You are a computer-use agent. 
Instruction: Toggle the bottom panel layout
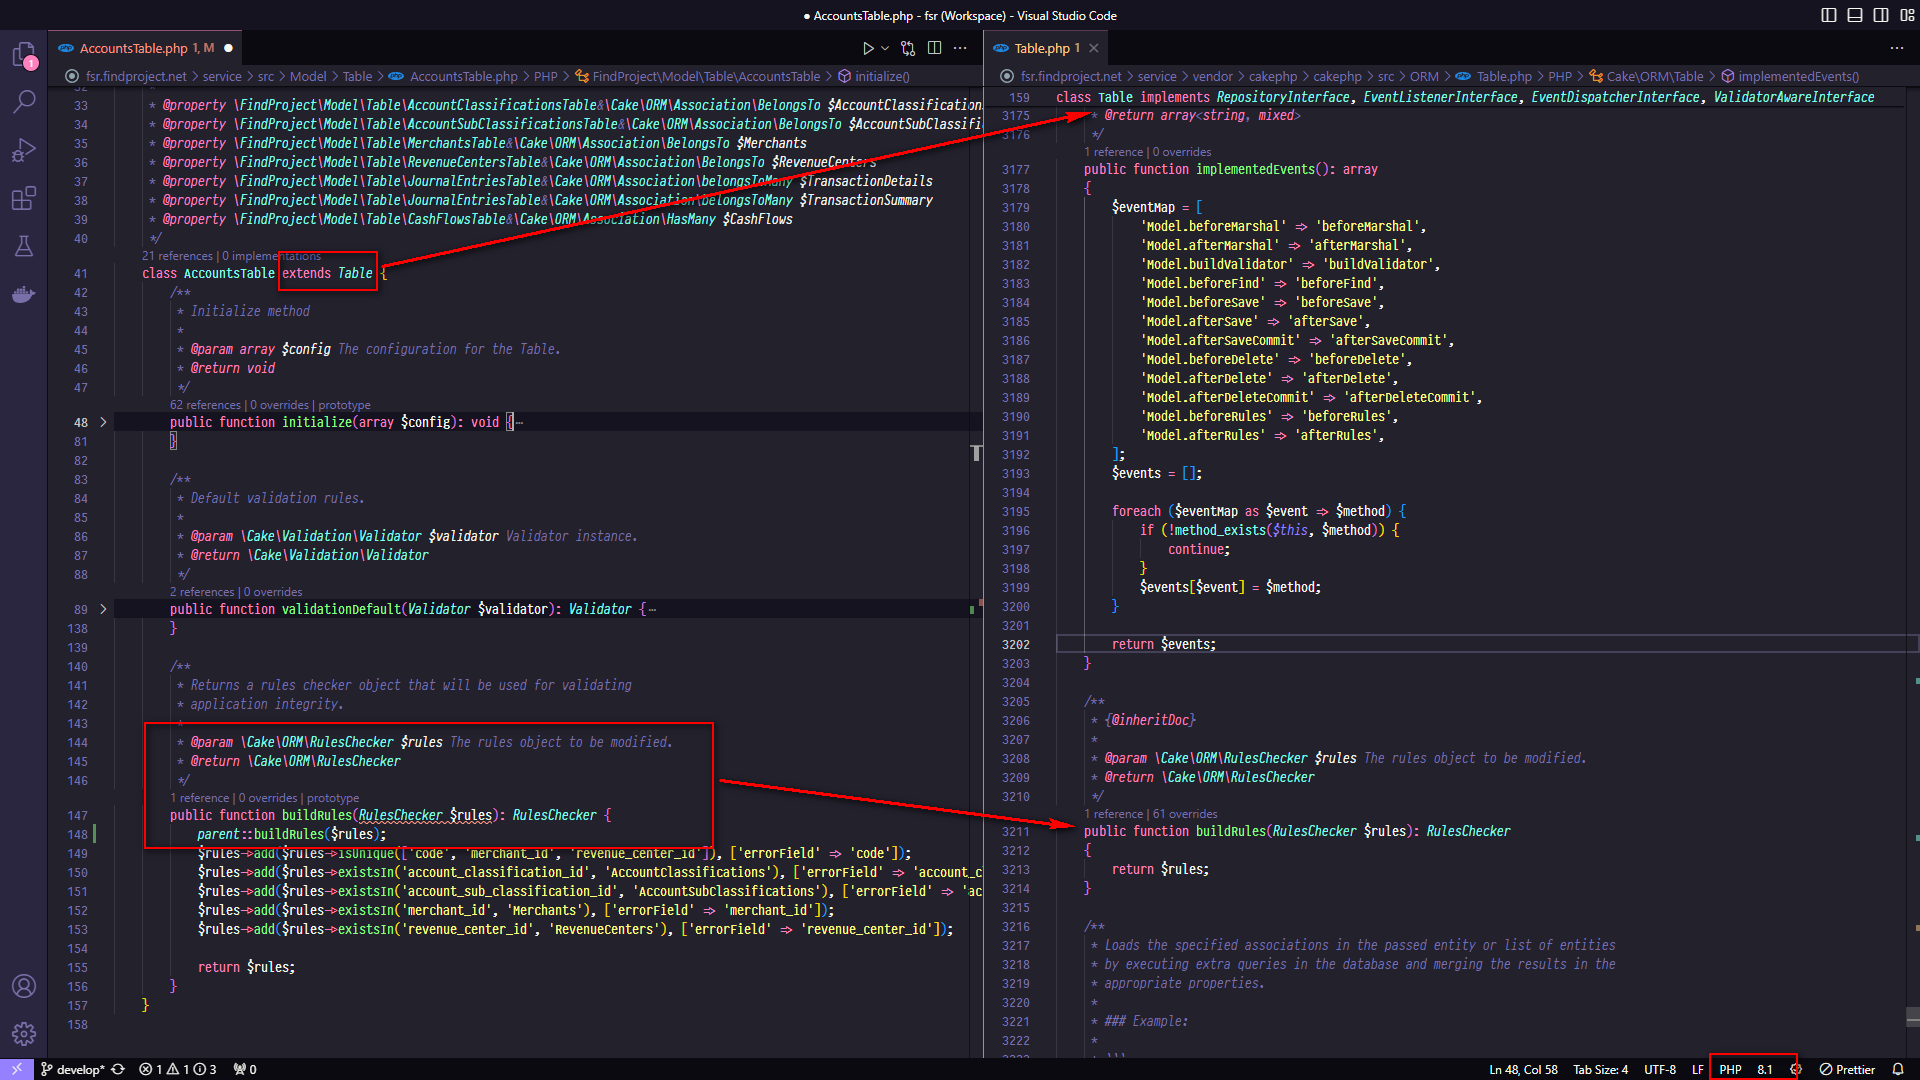(1855, 15)
